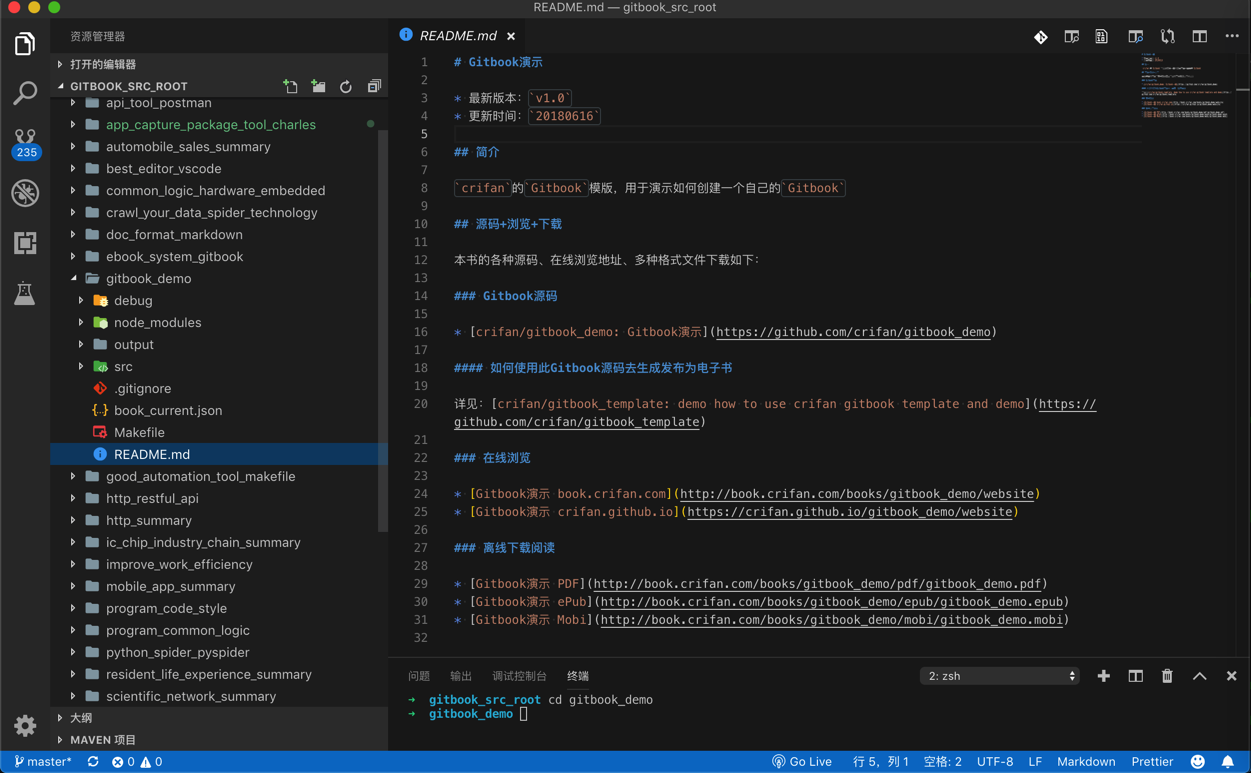Collapse all folders in explorer
Viewport: 1251px width, 773px height.
point(374,87)
